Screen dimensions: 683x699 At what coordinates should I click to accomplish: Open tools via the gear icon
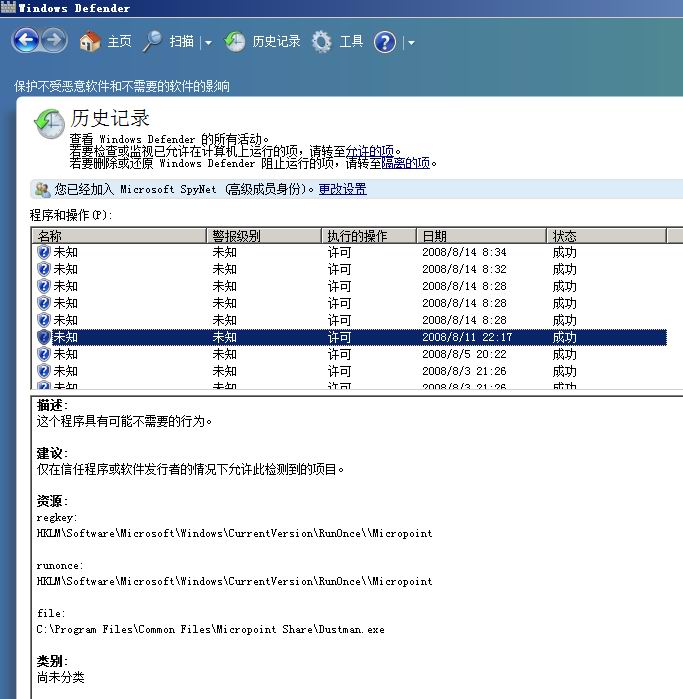click(321, 42)
